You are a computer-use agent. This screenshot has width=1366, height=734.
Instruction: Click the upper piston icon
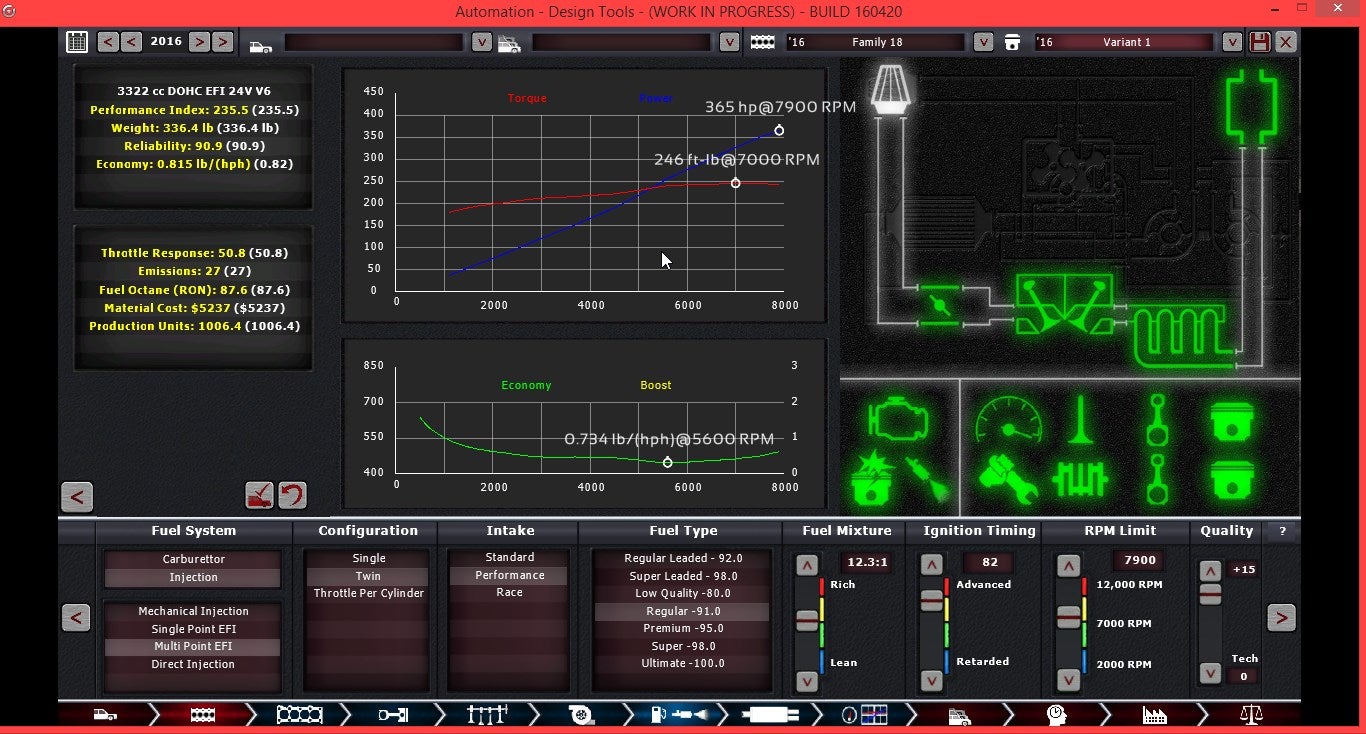pyautogui.click(x=1233, y=419)
